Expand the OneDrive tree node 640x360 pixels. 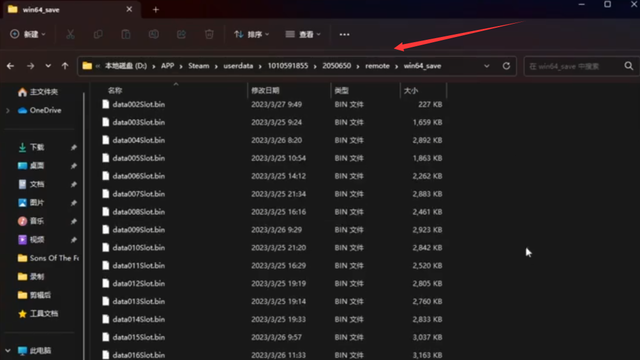pyautogui.click(x=8, y=110)
